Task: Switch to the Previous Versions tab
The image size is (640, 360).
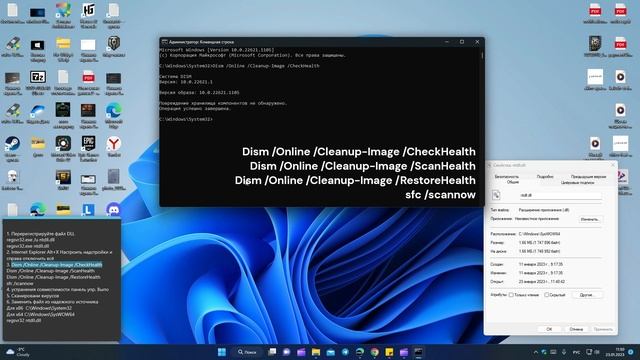Action: pos(588,177)
